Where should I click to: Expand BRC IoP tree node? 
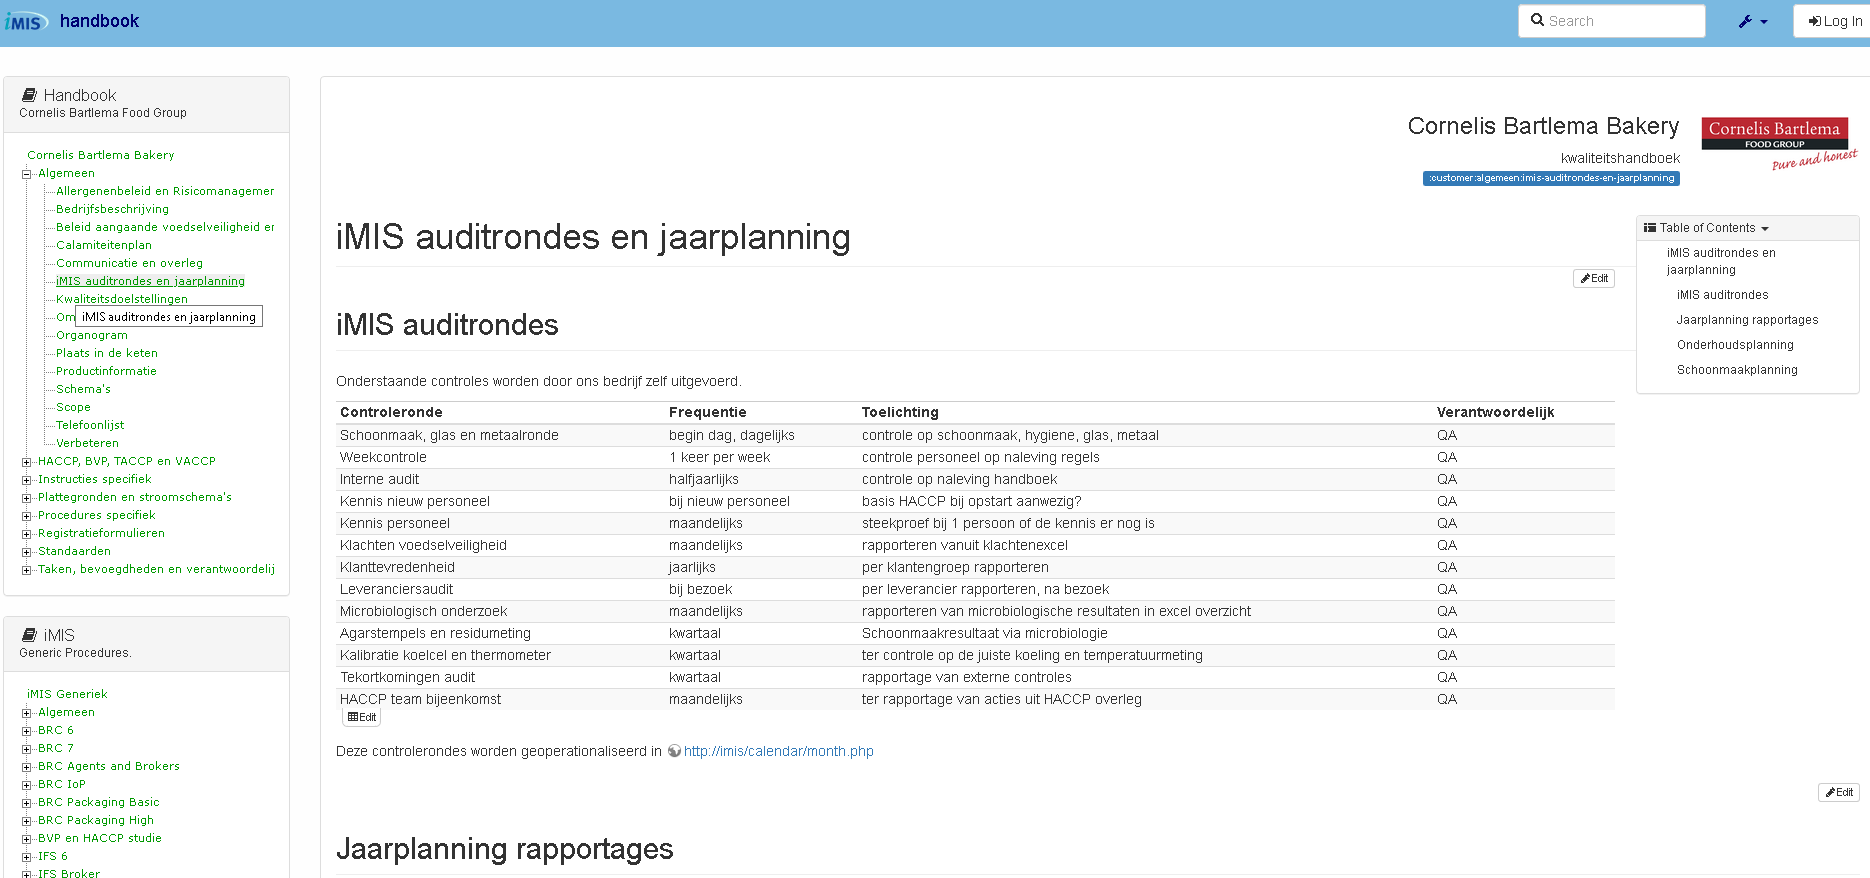click(27, 785)
